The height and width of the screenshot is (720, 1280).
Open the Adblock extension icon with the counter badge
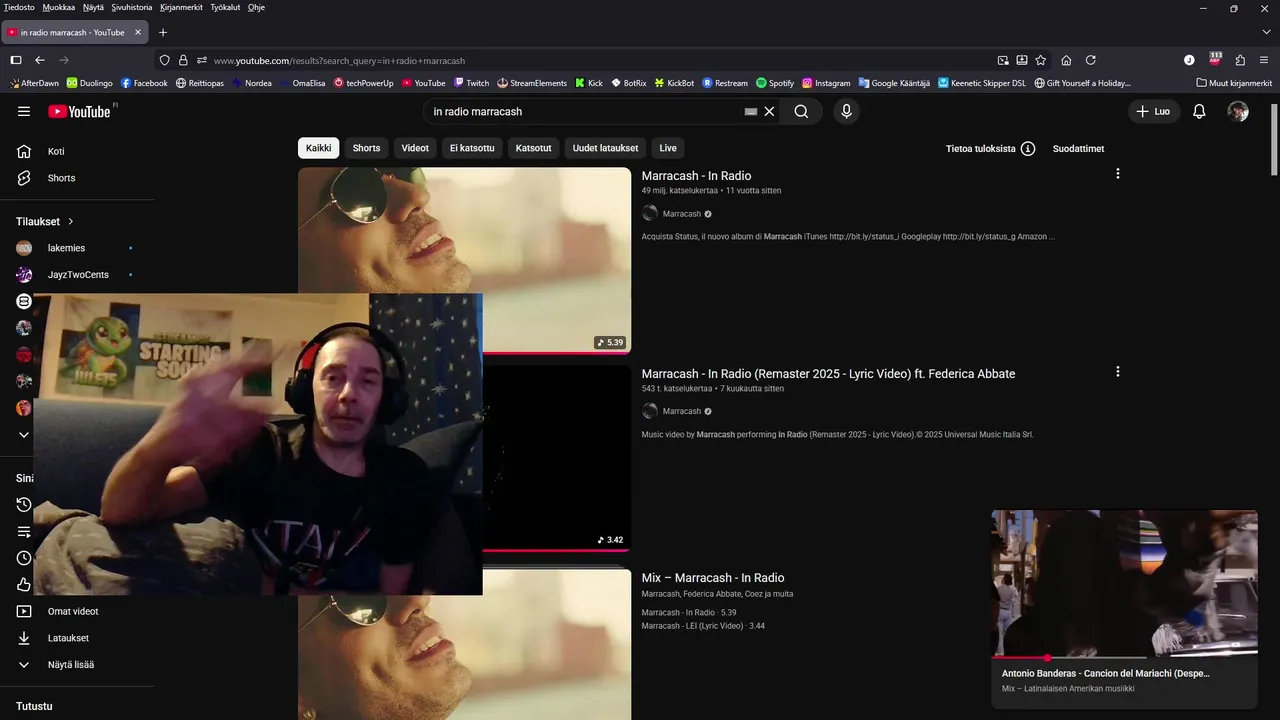coord(1215,59)
